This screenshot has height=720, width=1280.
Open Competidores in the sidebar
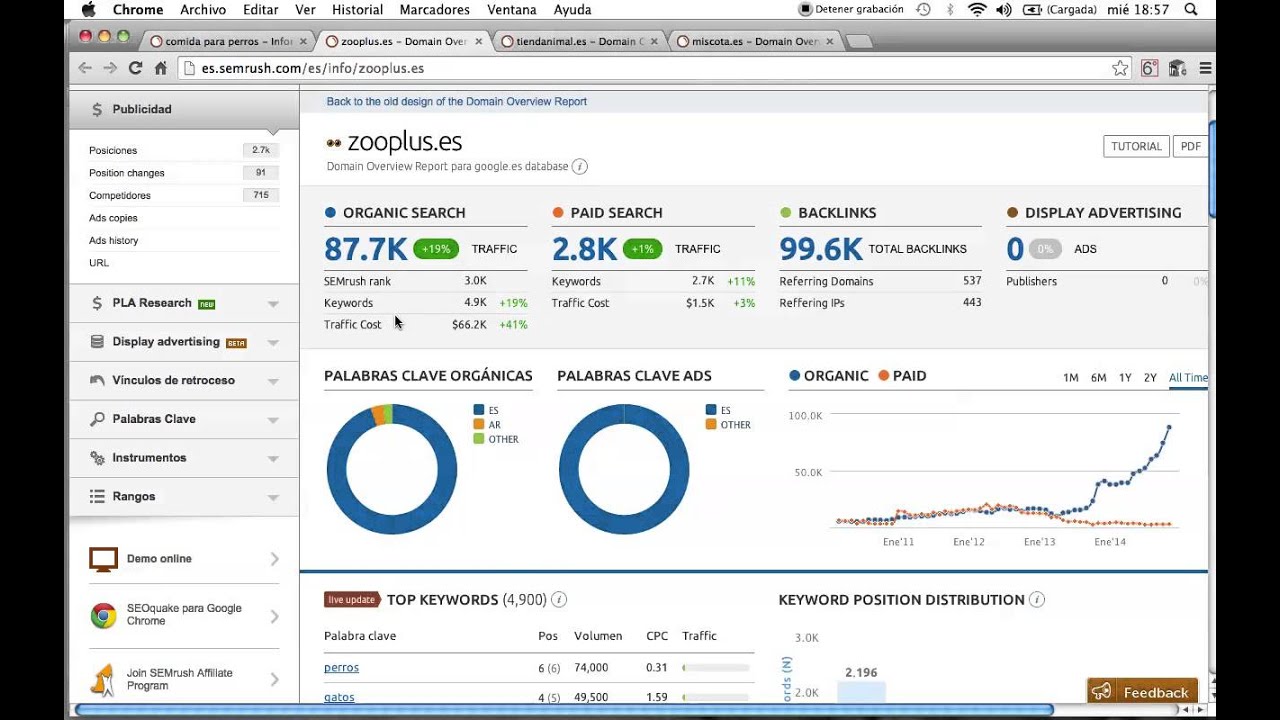pyautogui.click(x=120, y=195)
